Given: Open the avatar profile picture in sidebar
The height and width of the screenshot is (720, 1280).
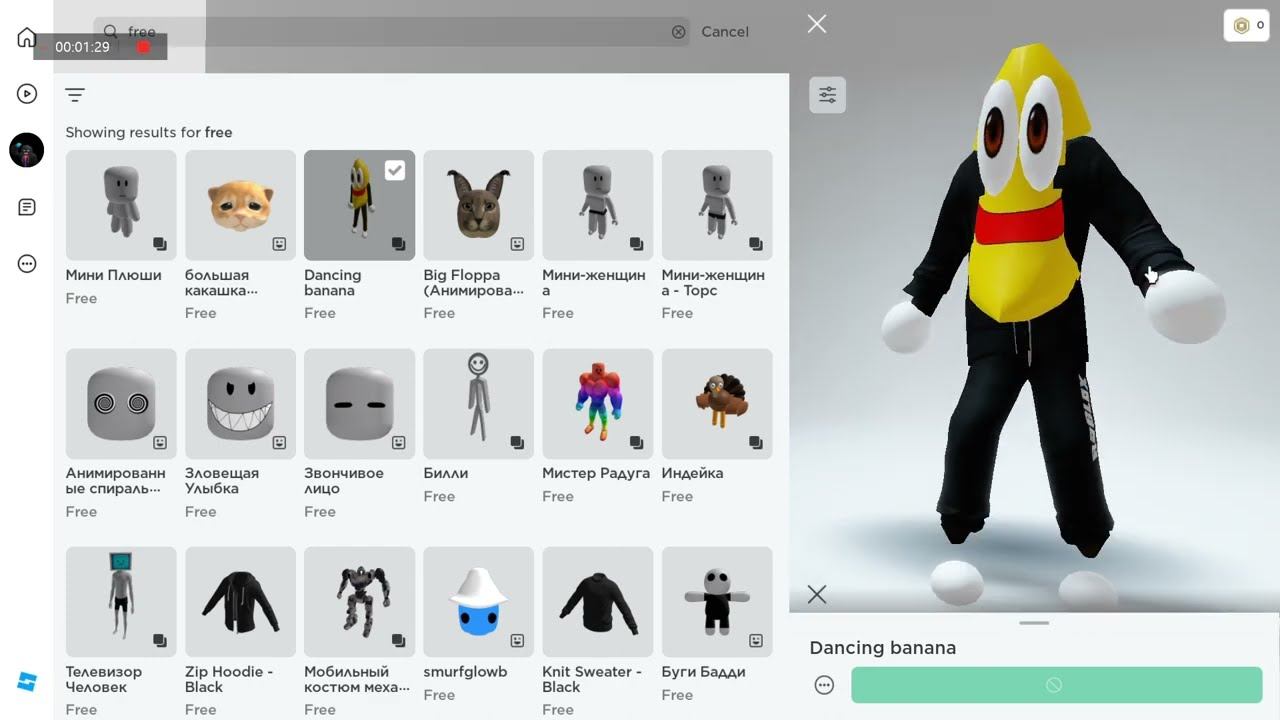Looking at the screenshot, I should [x=27, y=150].
